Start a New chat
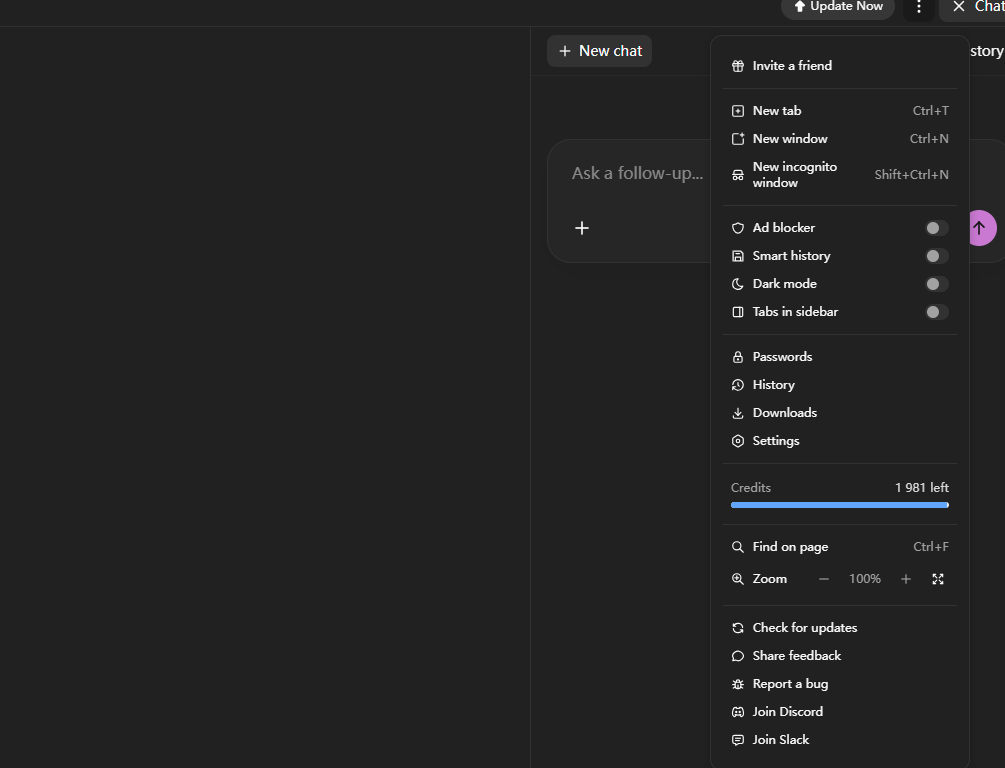The width and height of the screenshot is (1005, 768). (x=600, y=51)
